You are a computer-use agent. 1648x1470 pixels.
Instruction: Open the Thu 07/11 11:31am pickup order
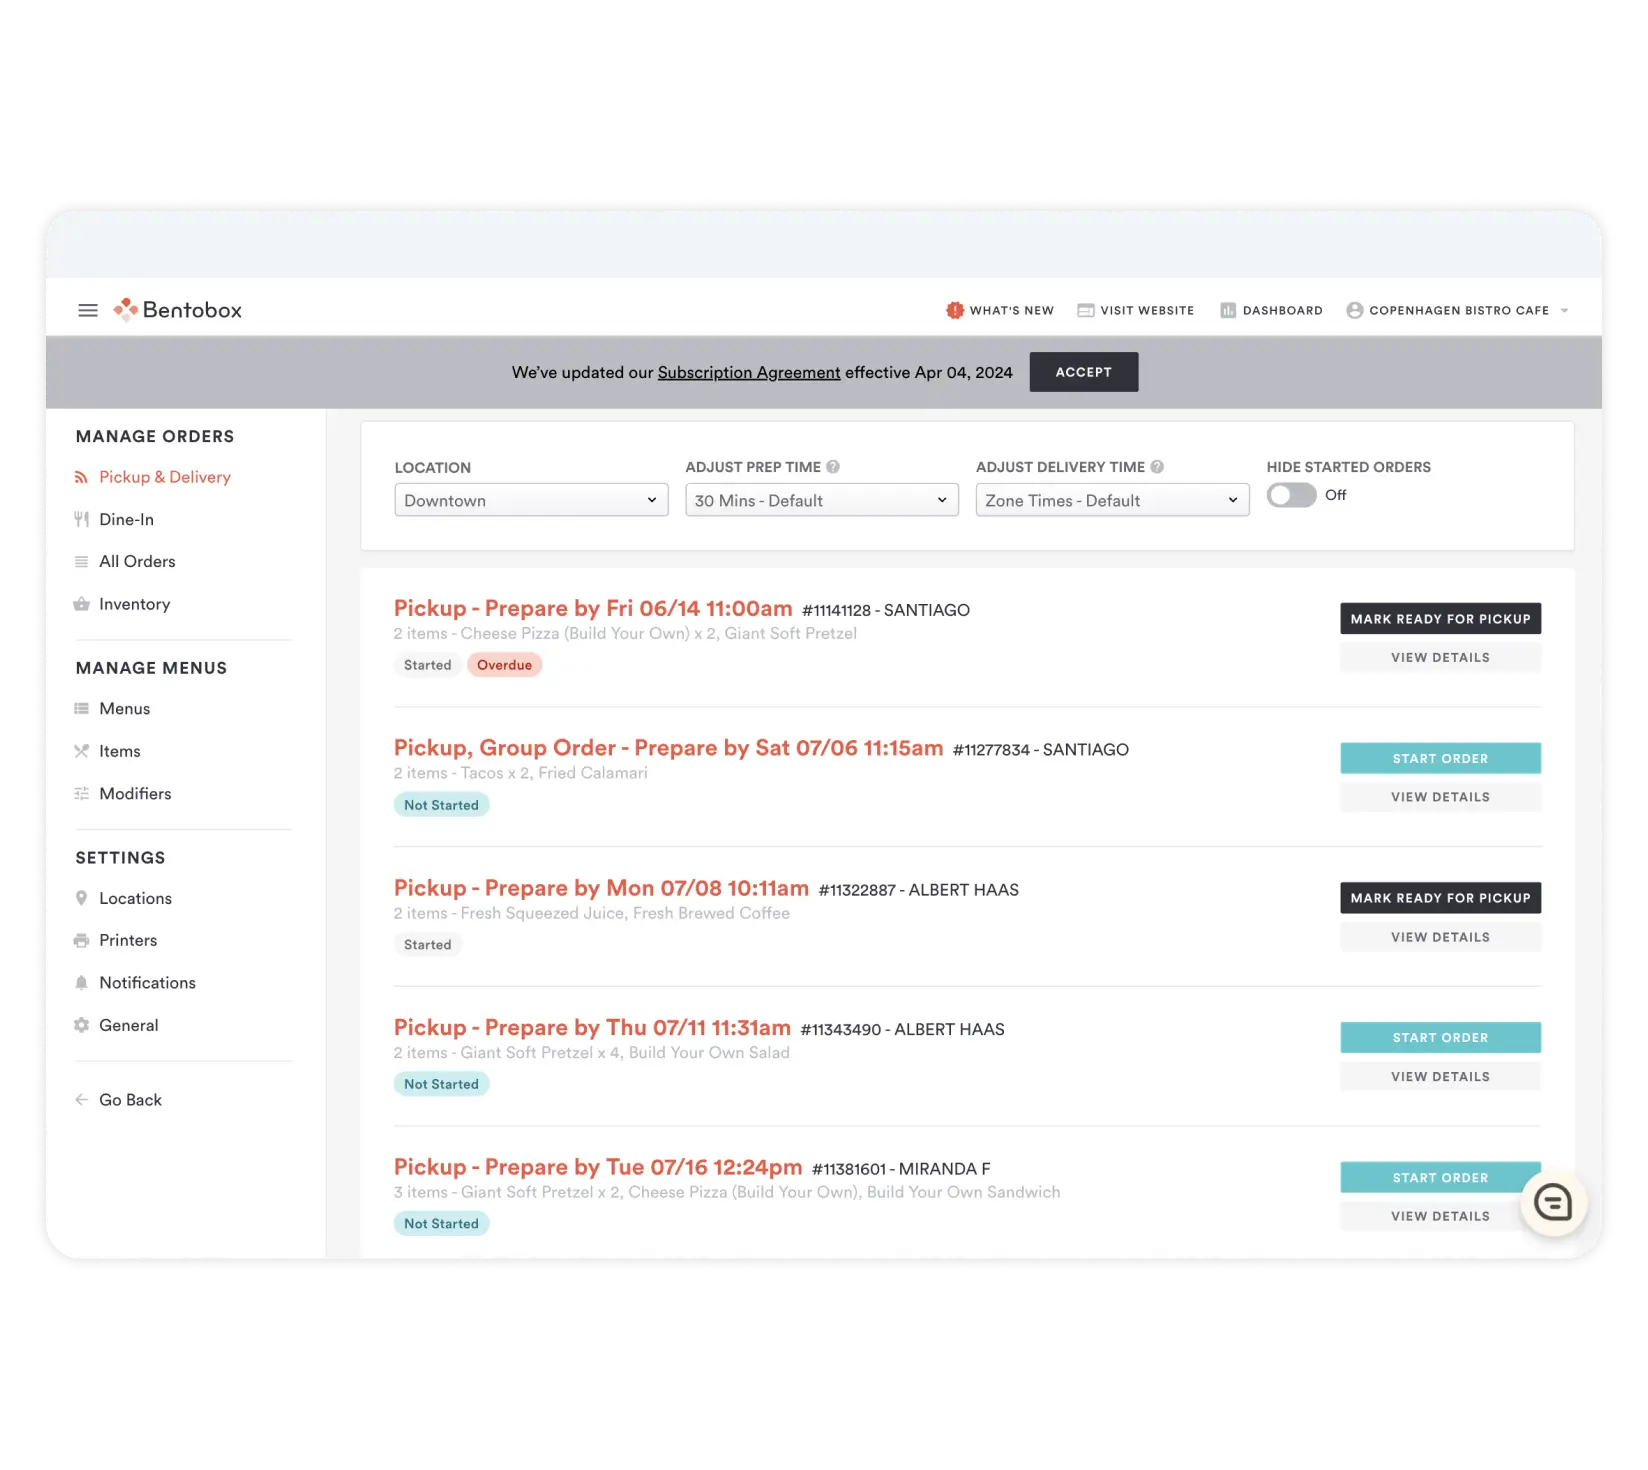(x=592, y=1028)
